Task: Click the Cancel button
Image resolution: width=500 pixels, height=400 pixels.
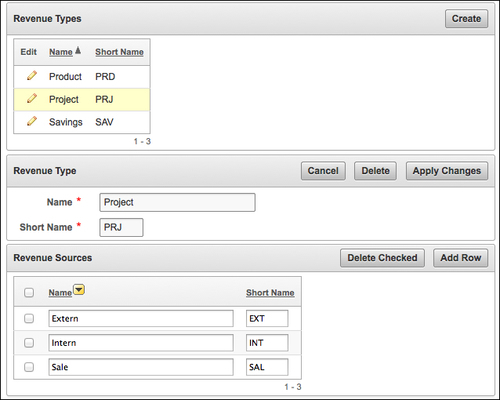Action: (323, 171)
